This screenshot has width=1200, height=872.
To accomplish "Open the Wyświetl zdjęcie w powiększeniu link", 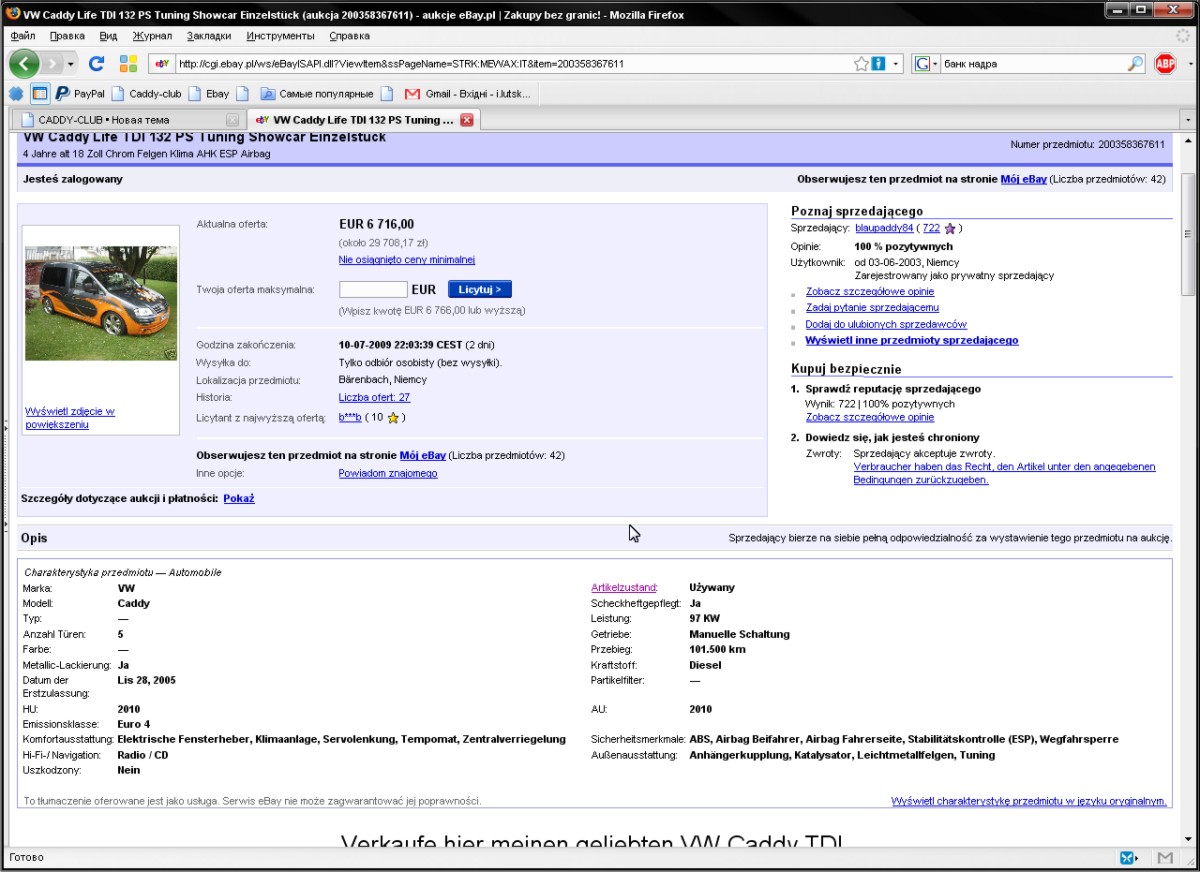I will click(x=70, y=417).
